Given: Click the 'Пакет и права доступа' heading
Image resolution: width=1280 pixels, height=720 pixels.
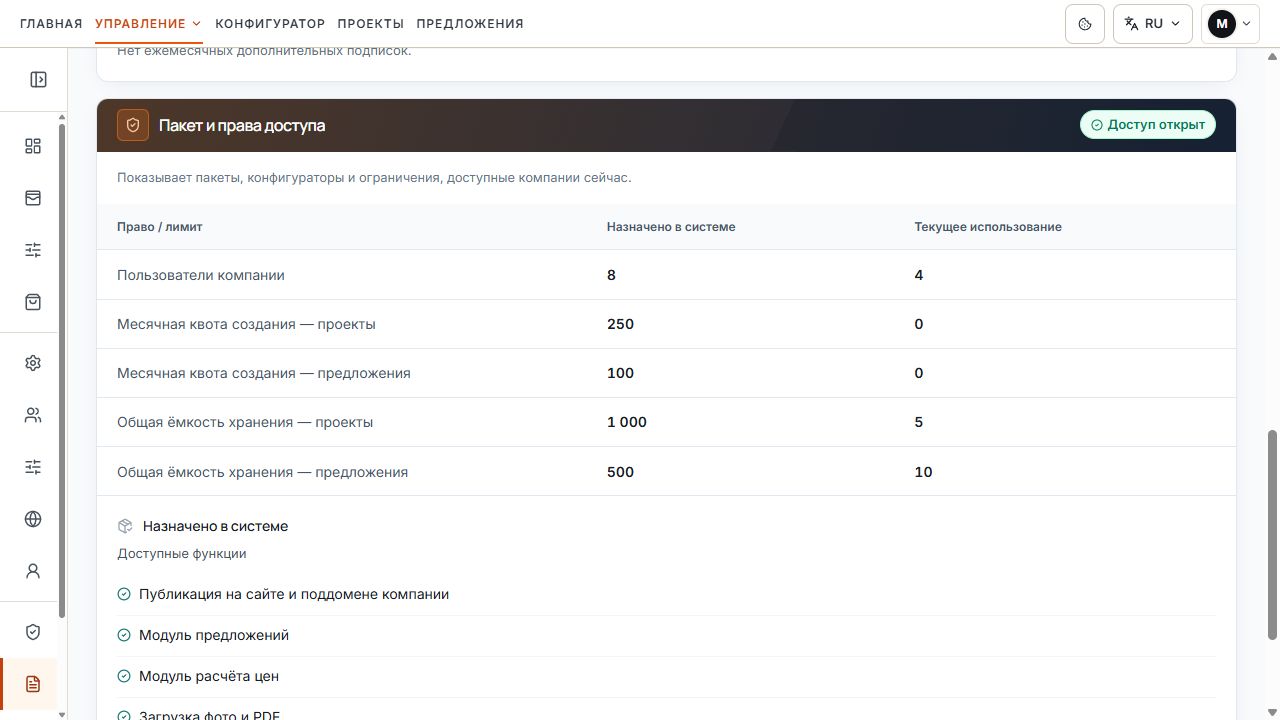Looking at the screenshot, I should tap(242, 125).
